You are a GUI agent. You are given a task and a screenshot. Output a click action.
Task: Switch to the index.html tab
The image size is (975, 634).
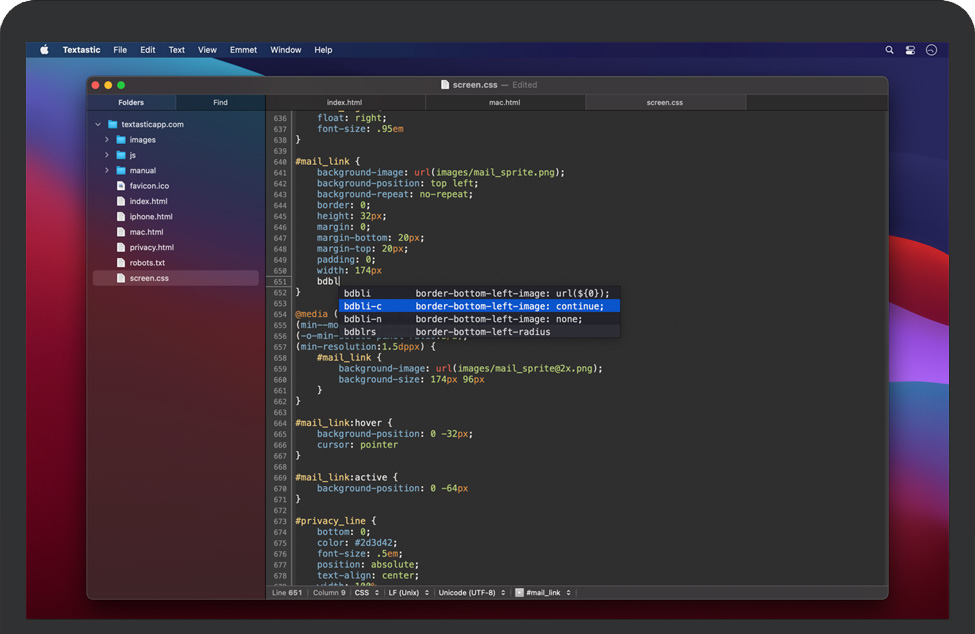(x=344, y=103)
